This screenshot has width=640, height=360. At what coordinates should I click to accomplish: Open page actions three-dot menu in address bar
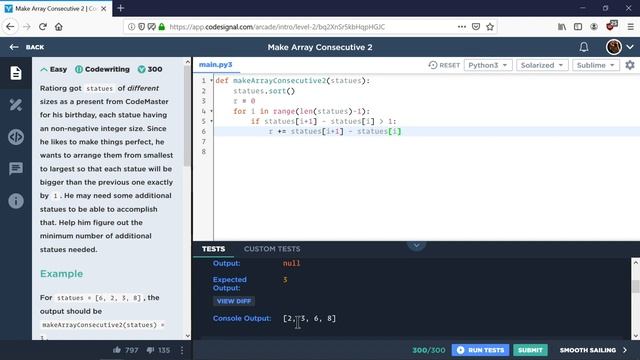pyautogui.click(x=462, y=27)
